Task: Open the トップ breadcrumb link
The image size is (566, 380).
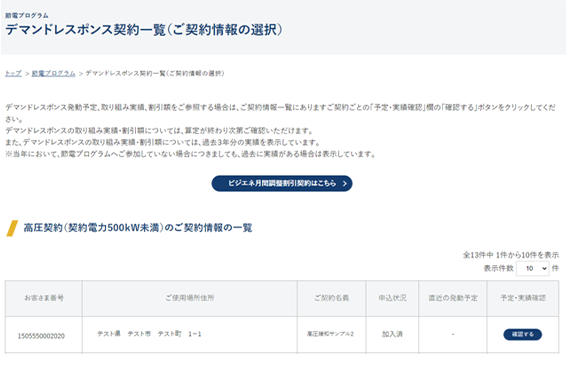Action: [x=13, y=73]
